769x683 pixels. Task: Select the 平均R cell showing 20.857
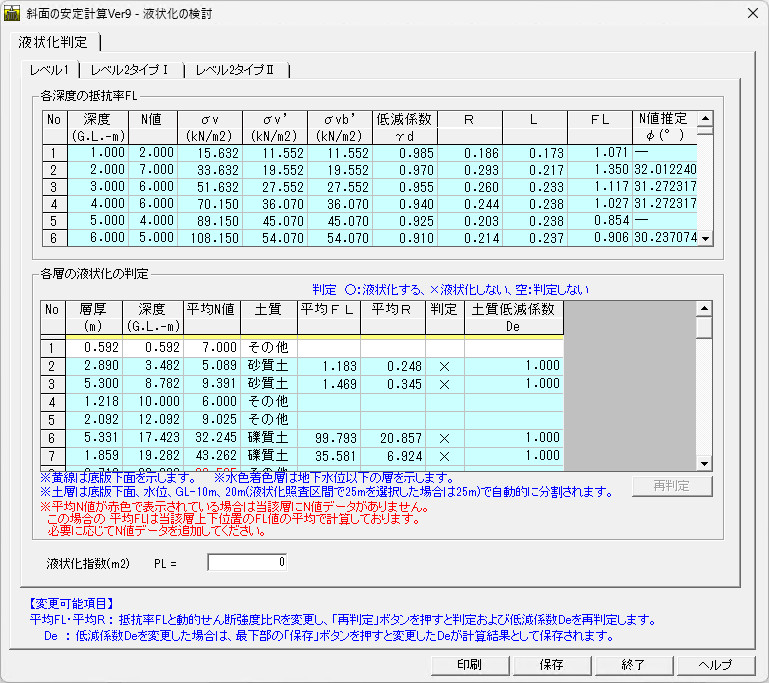click(392, 438)
